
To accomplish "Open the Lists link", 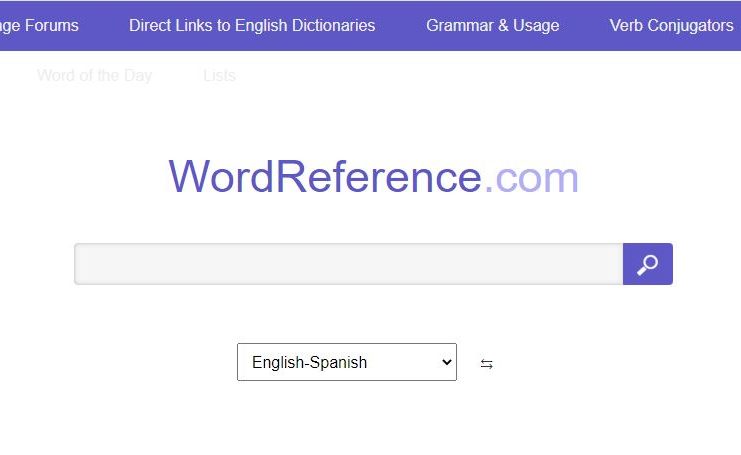I will click(x=219, y=75).
